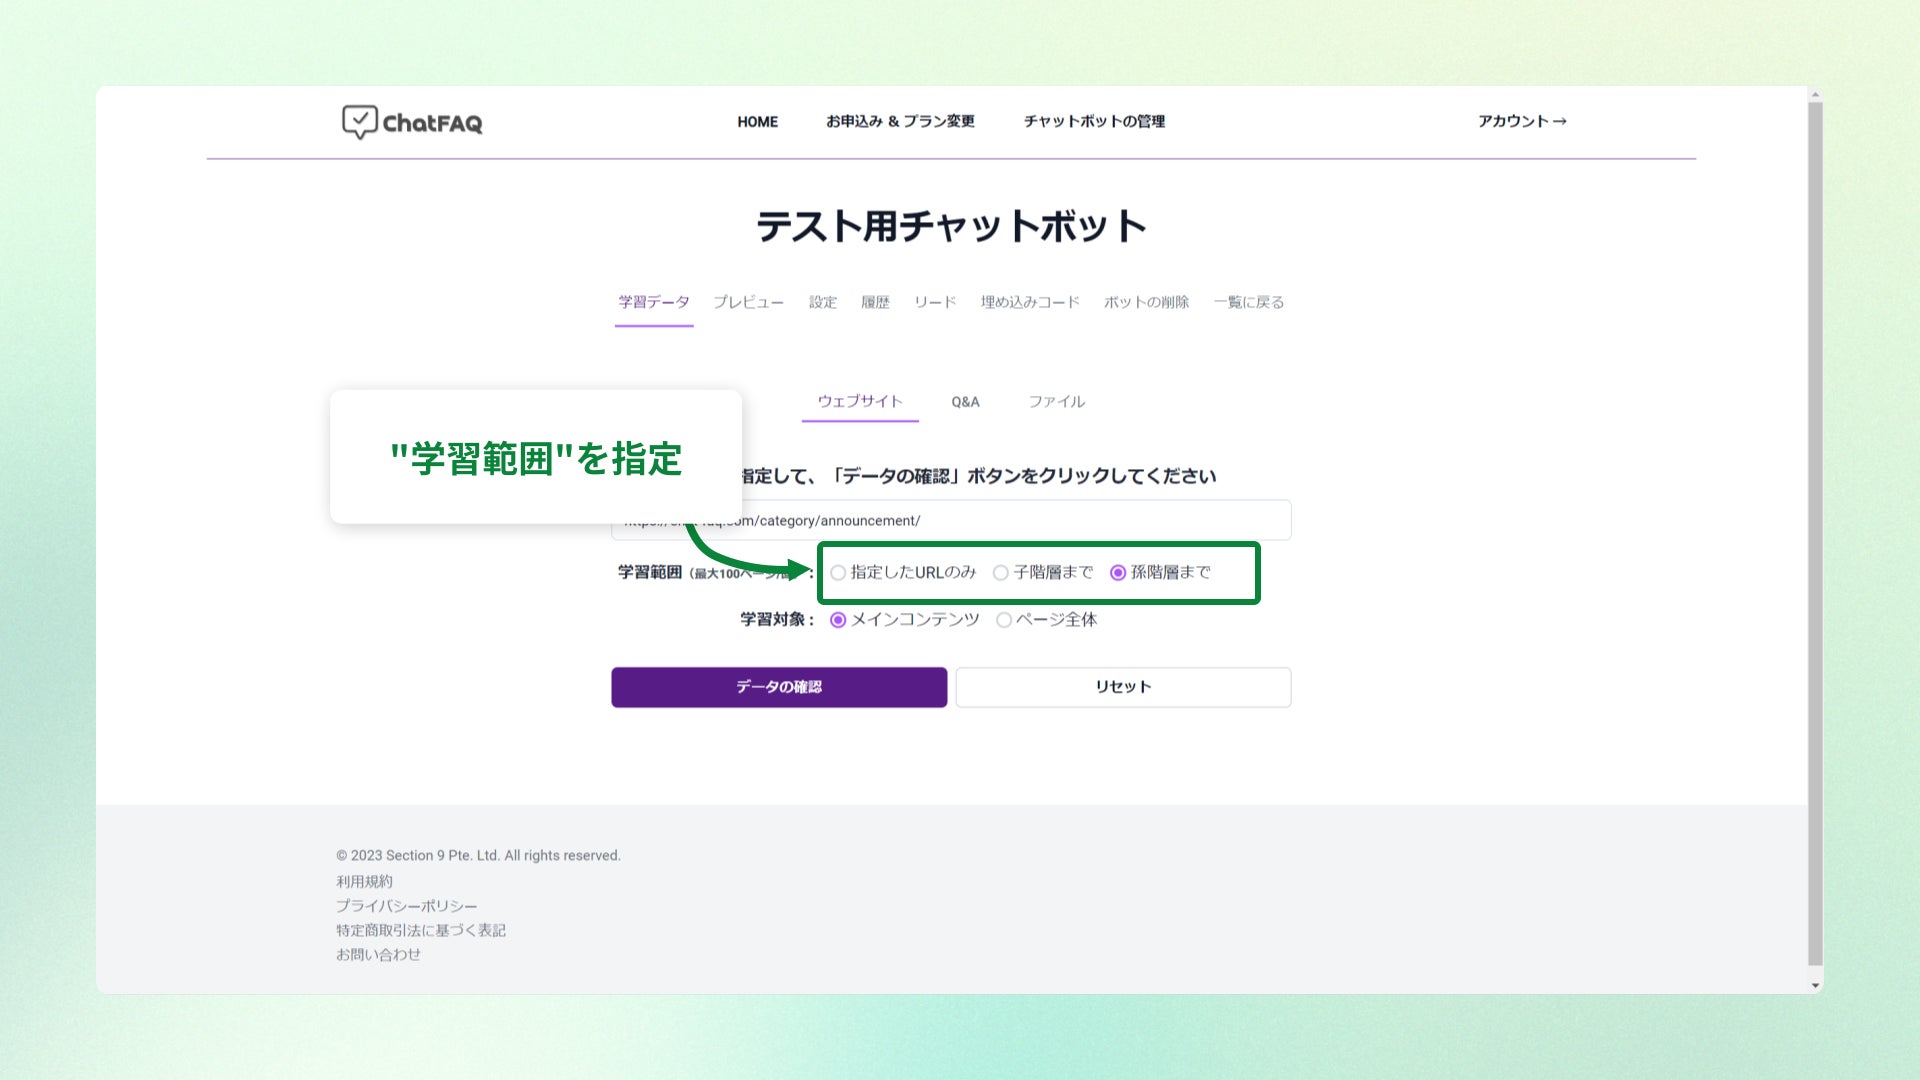
Task: Choose メインコンテンツ as learning target
Action: (x=838, y=620)
